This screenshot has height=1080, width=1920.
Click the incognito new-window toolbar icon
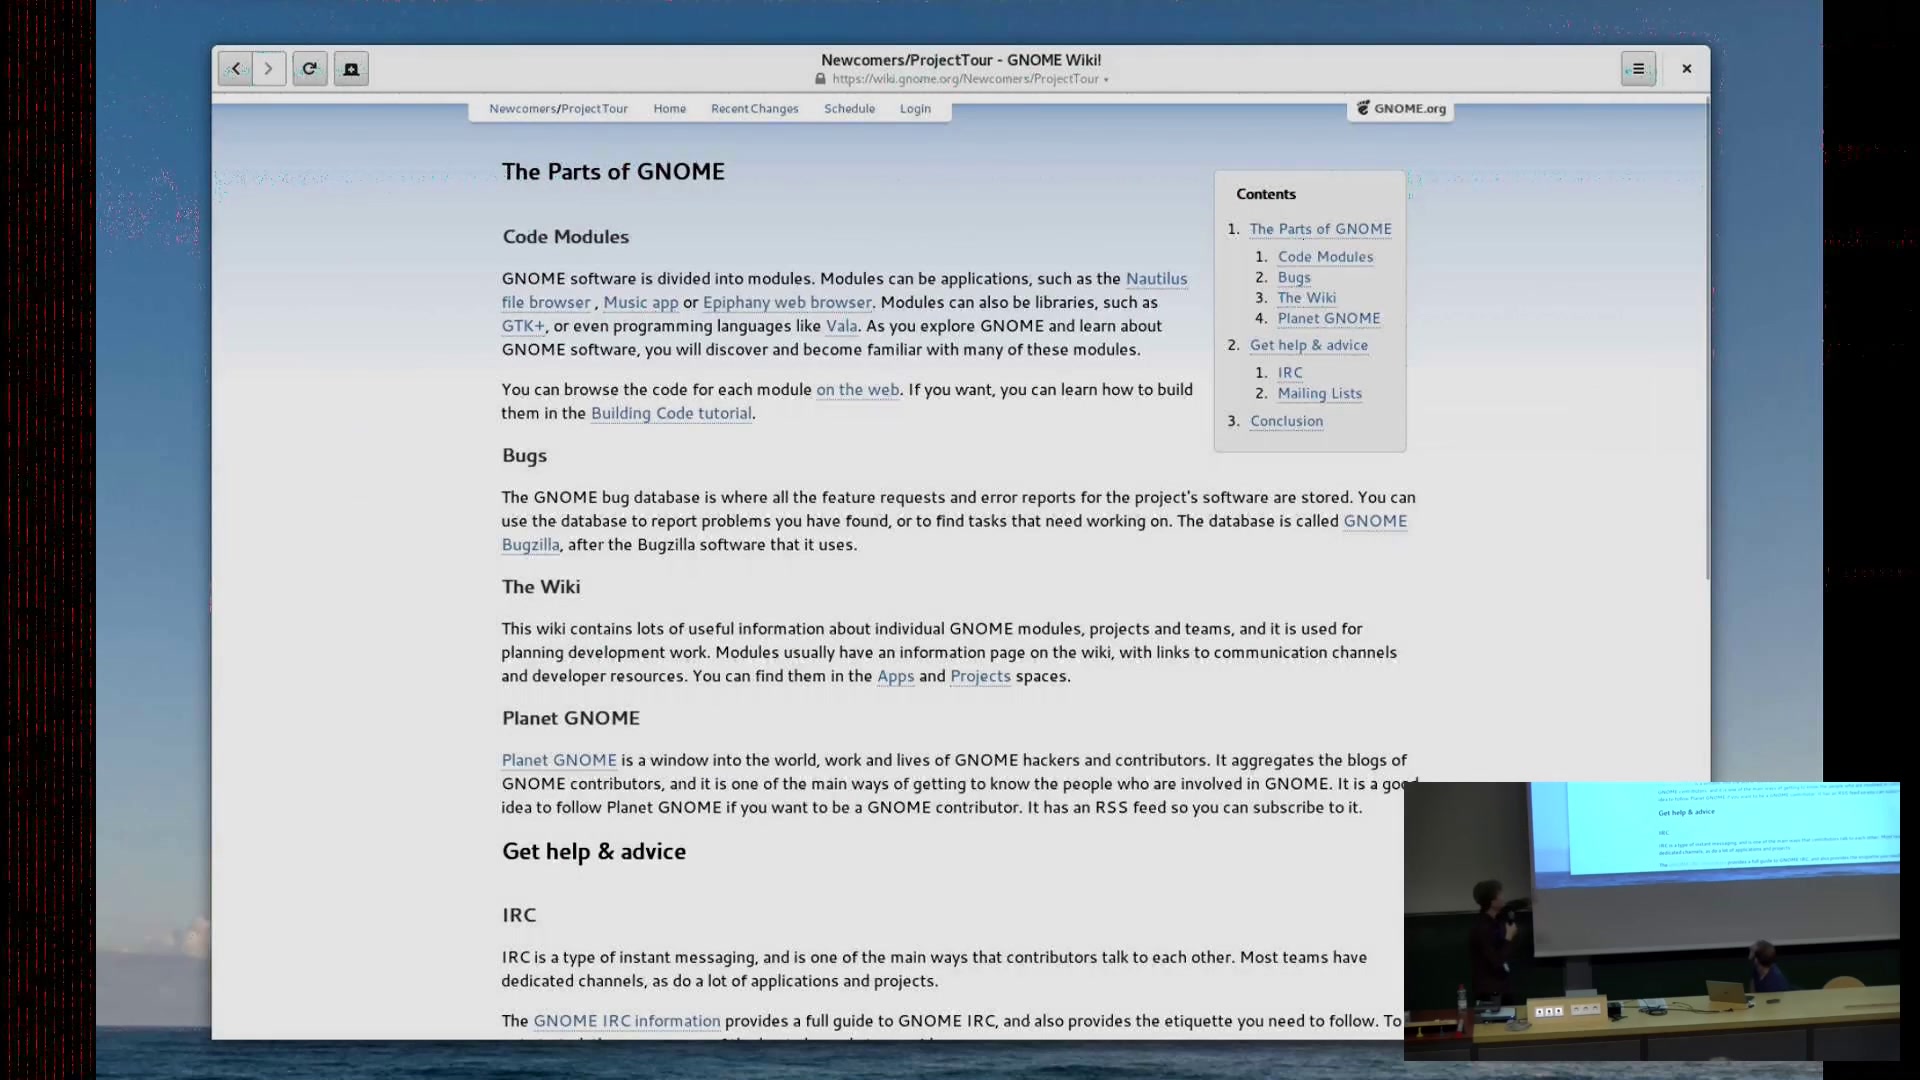coord(351,69)
